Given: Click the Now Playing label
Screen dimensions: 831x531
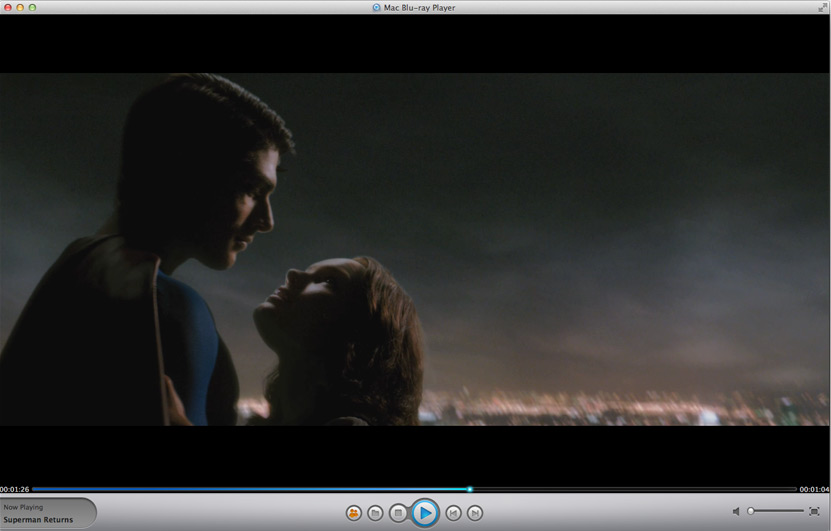Looking at the screenshot, I should click(23, 507).
